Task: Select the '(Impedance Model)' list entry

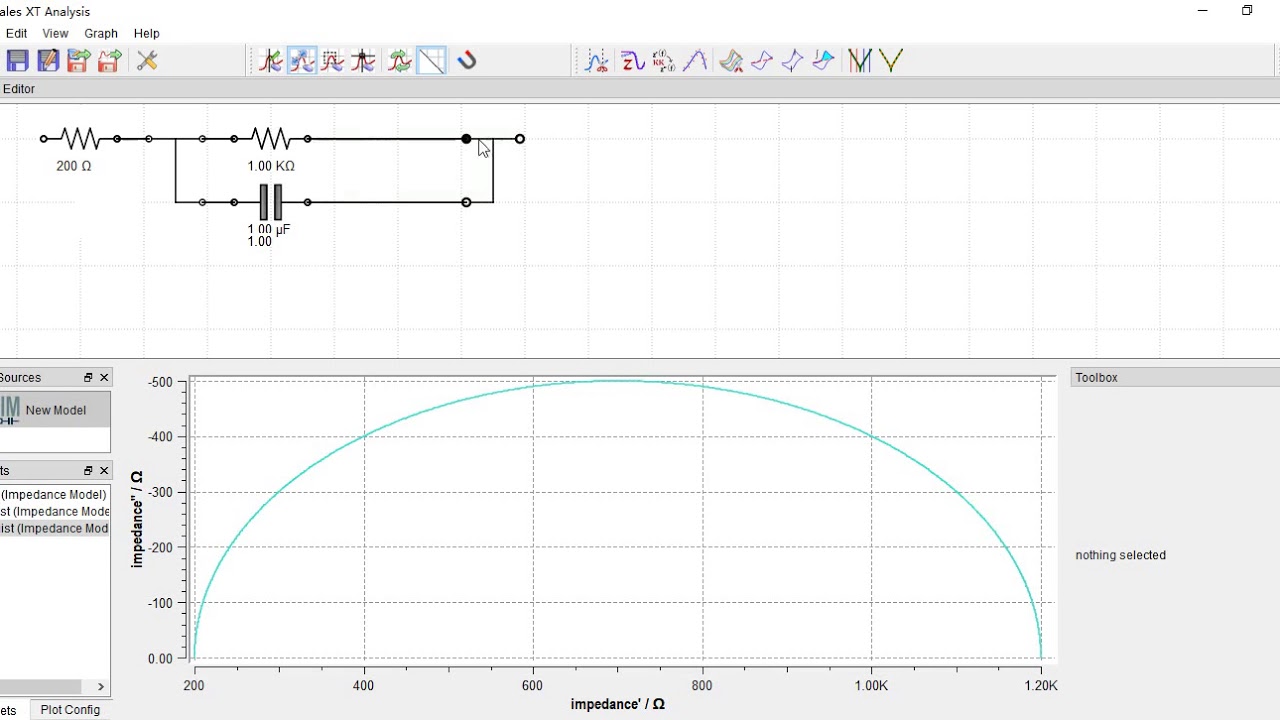Action: (x=54, y=494)
